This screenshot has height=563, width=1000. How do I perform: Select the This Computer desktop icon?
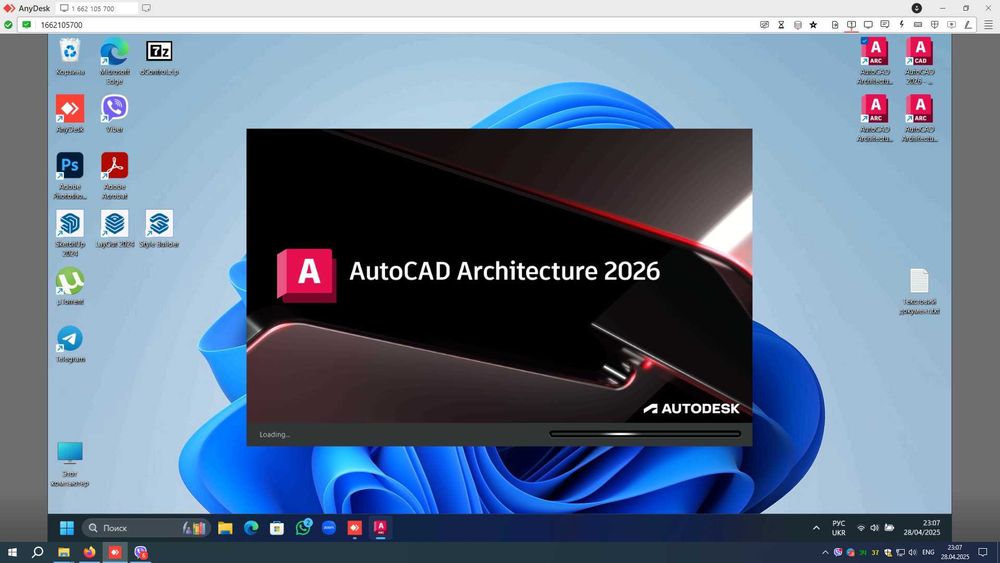(x=70, y=464)
